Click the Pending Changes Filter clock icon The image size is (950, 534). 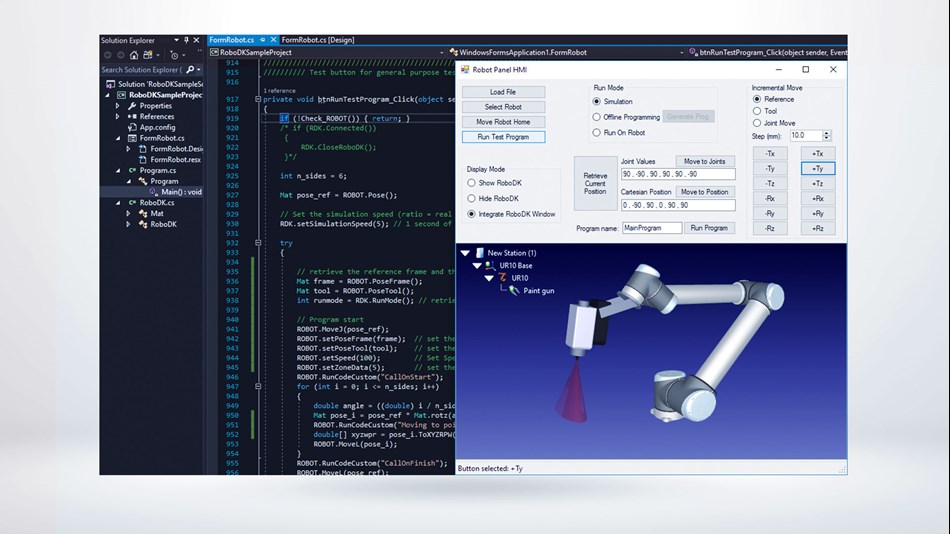[x=174, y=55]
